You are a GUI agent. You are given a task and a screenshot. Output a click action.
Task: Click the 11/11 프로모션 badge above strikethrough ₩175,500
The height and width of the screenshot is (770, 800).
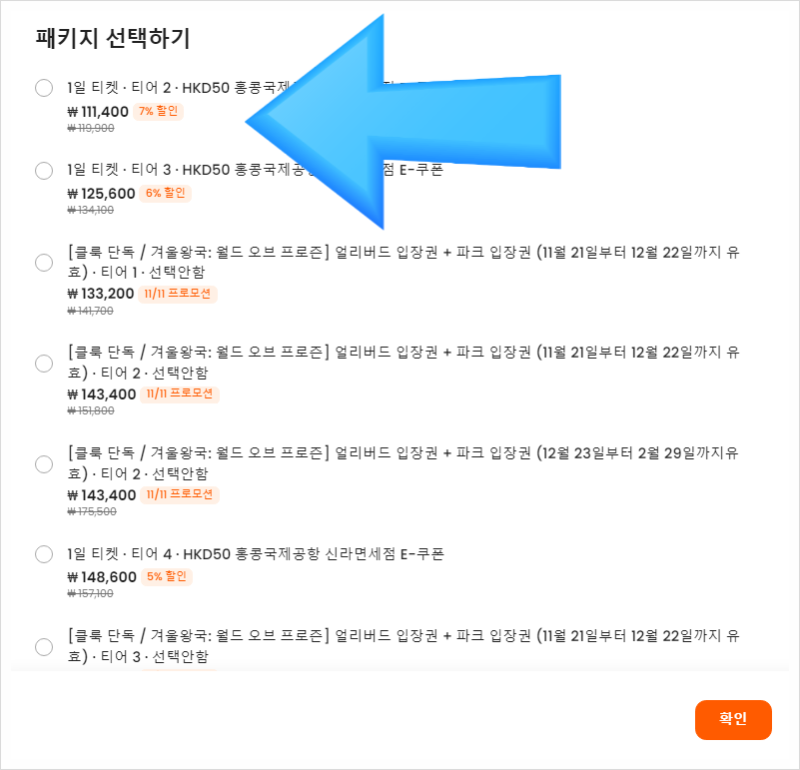tap(180, 494)
